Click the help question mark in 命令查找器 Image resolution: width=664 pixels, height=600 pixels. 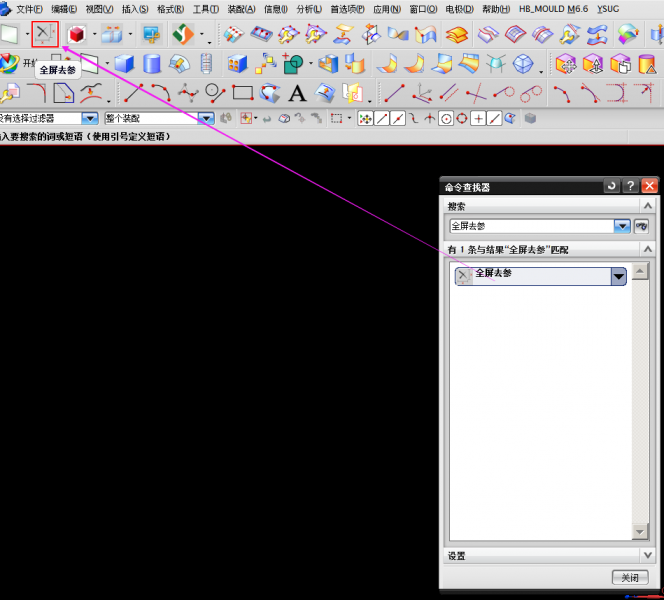click(x=630, y=185)
